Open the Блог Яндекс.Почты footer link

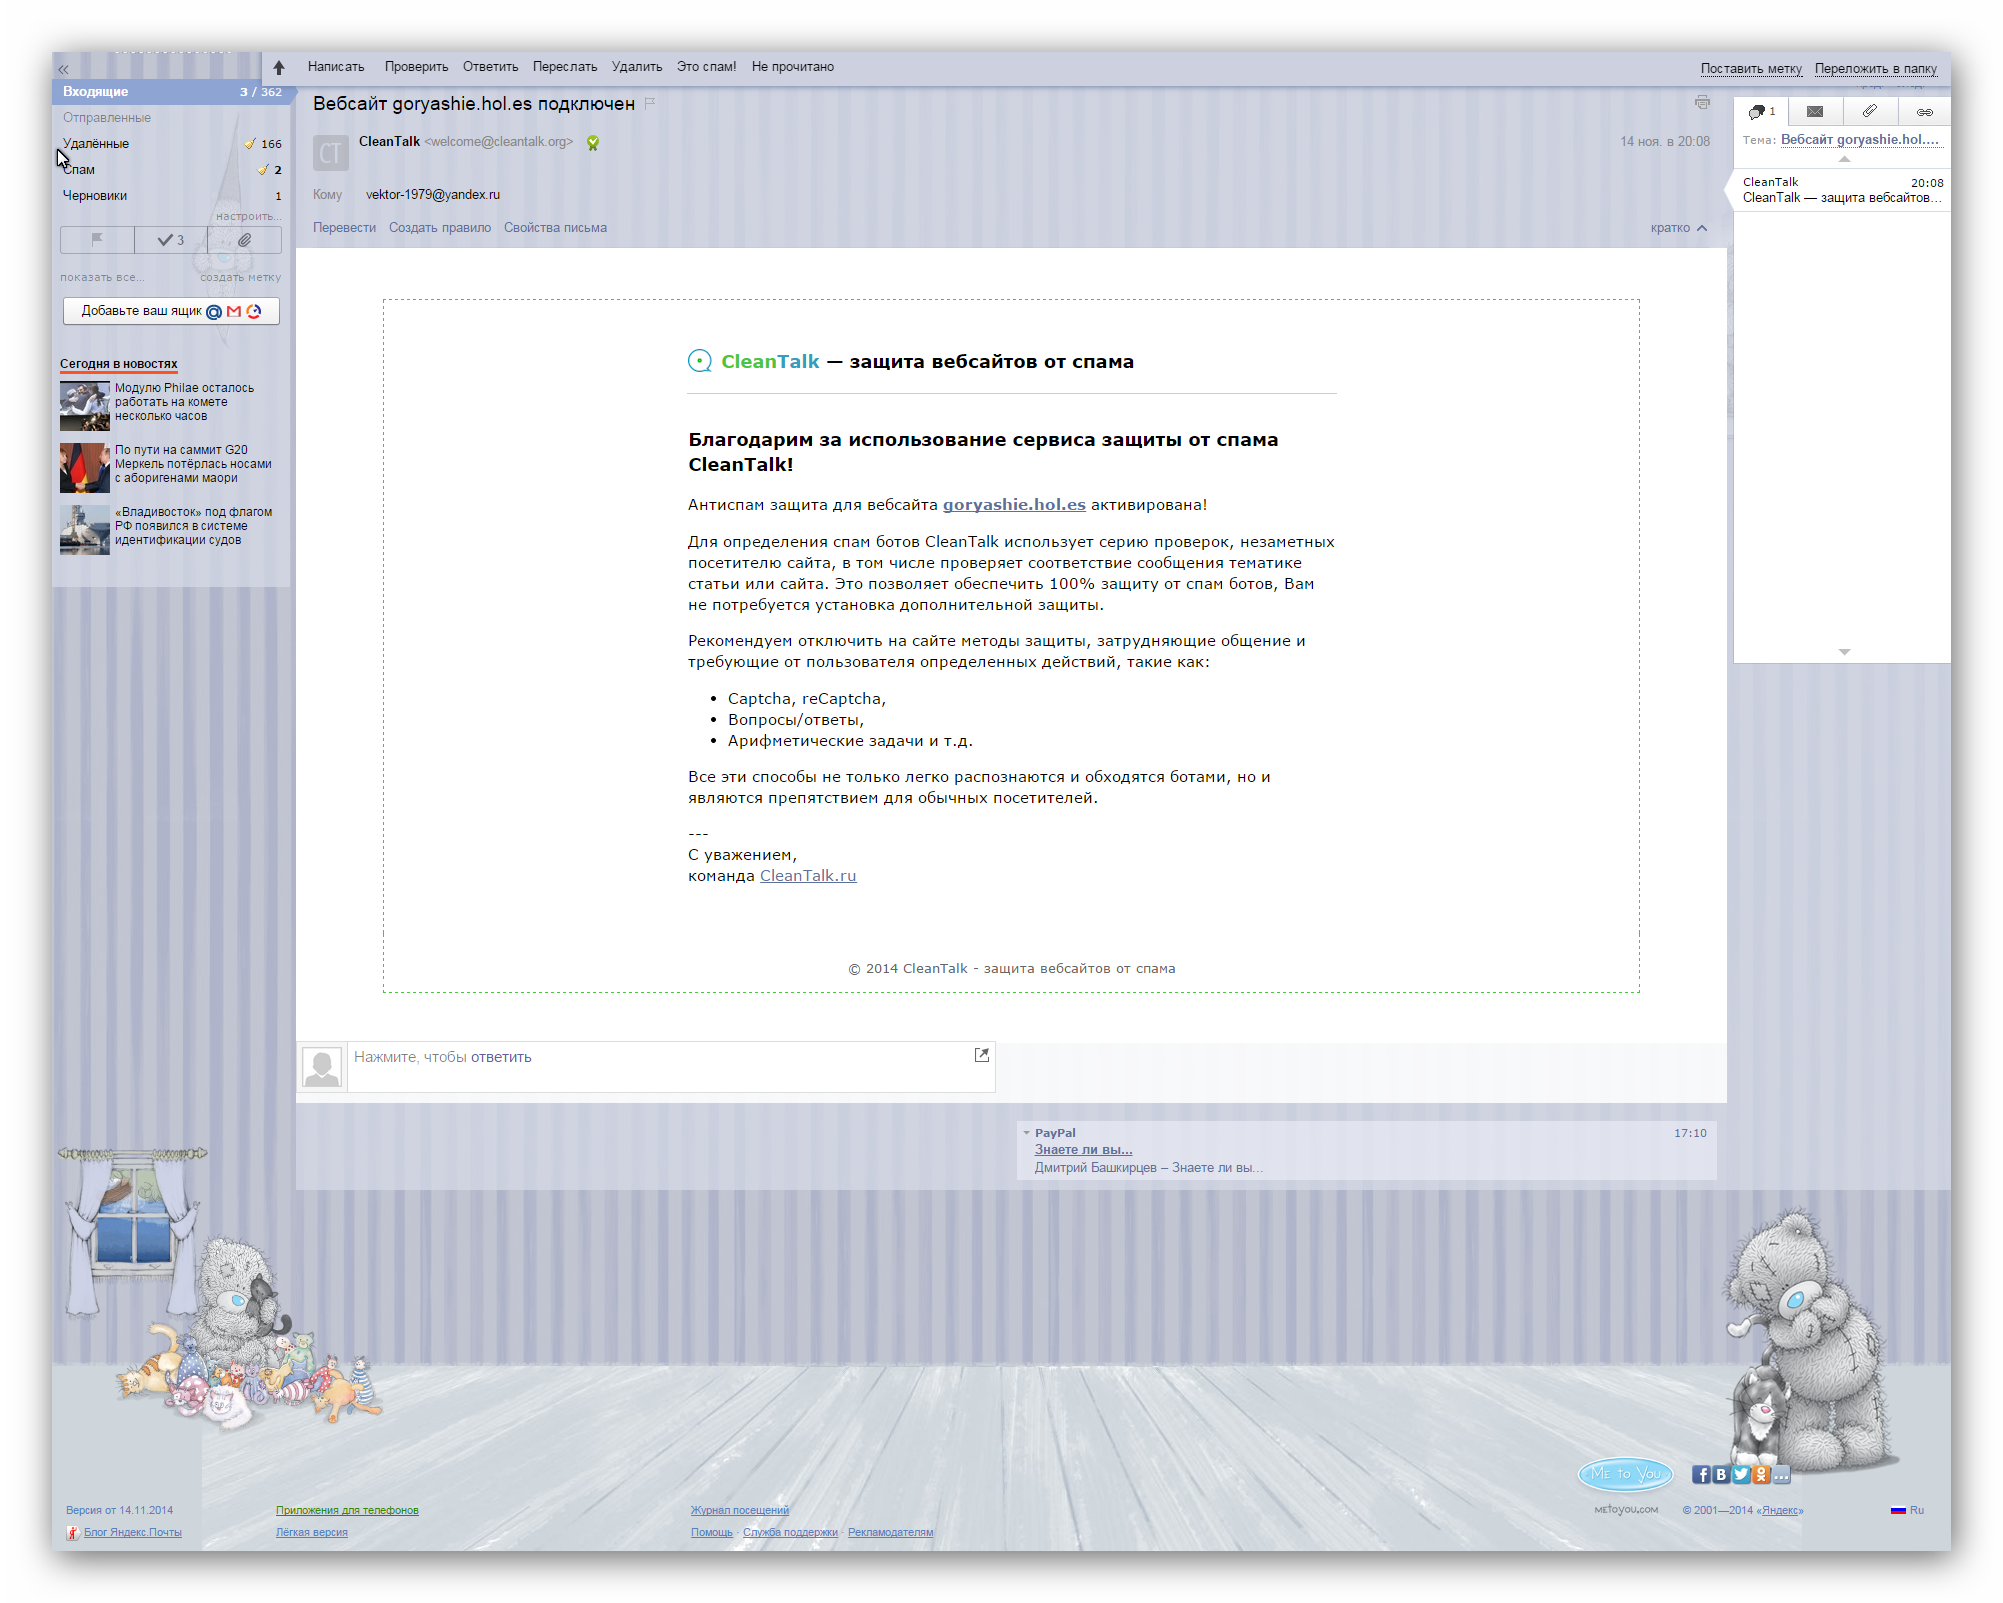[x=132, y=1532]
